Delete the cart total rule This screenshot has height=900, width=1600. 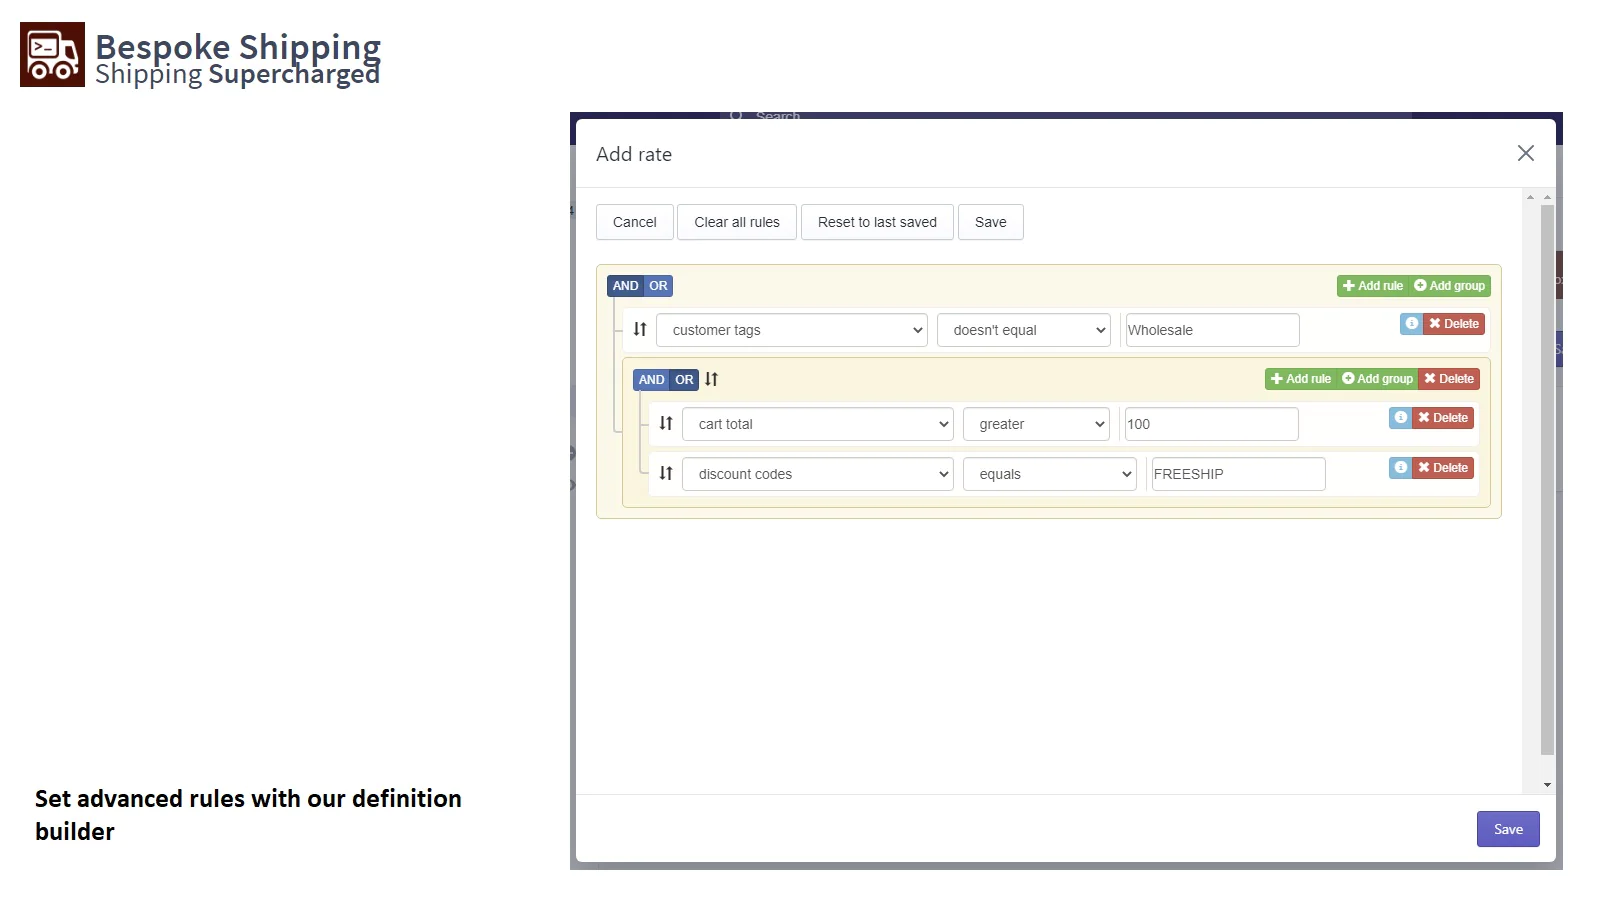pyautogui.click(x=1443, y=418)
